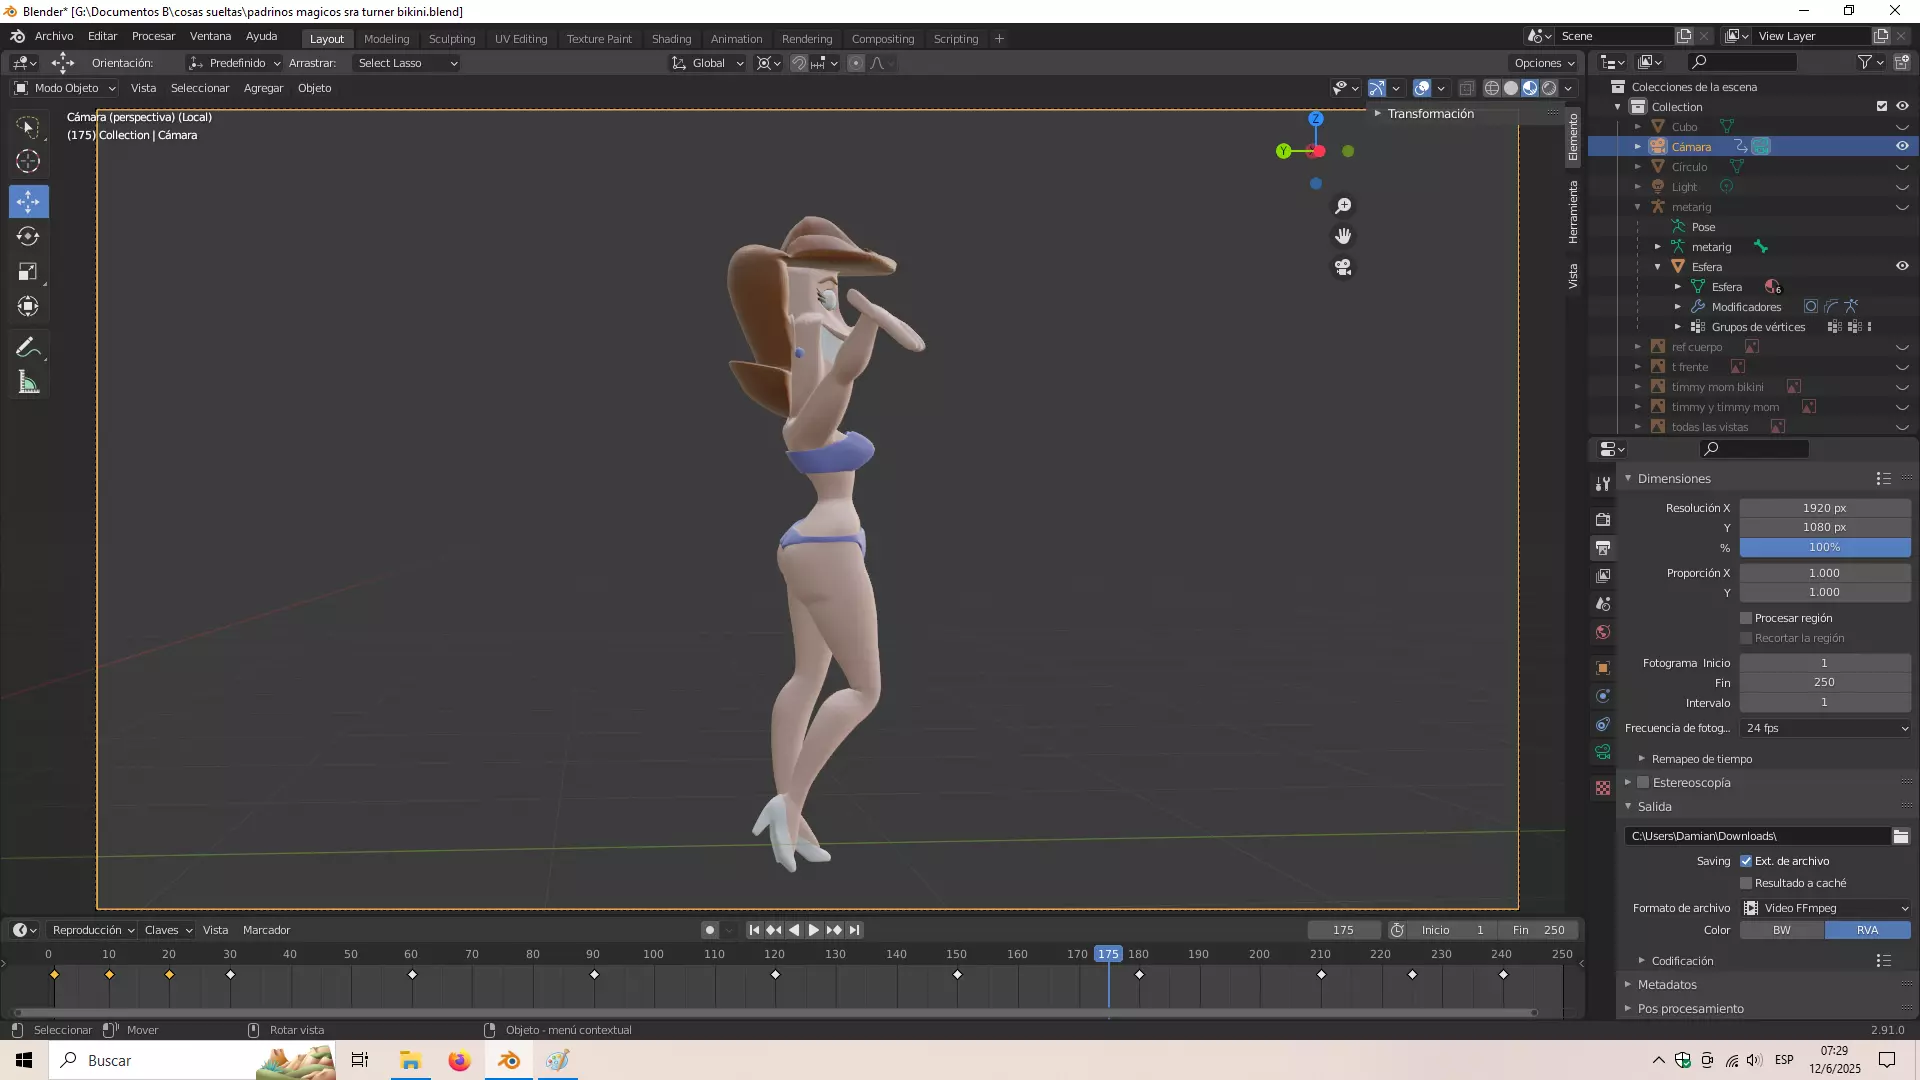Select the Measure tool
Viewport: 1920px width, 1080px height.
click(x=28, y=383)
